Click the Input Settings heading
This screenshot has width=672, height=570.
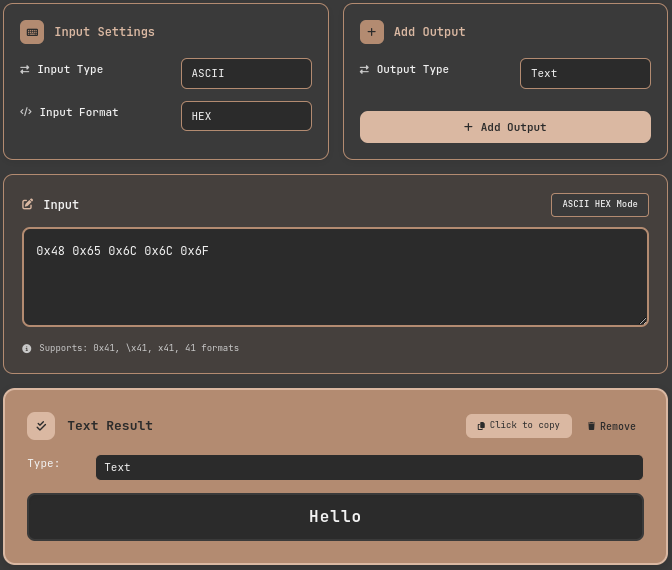(x=105, y=32)
